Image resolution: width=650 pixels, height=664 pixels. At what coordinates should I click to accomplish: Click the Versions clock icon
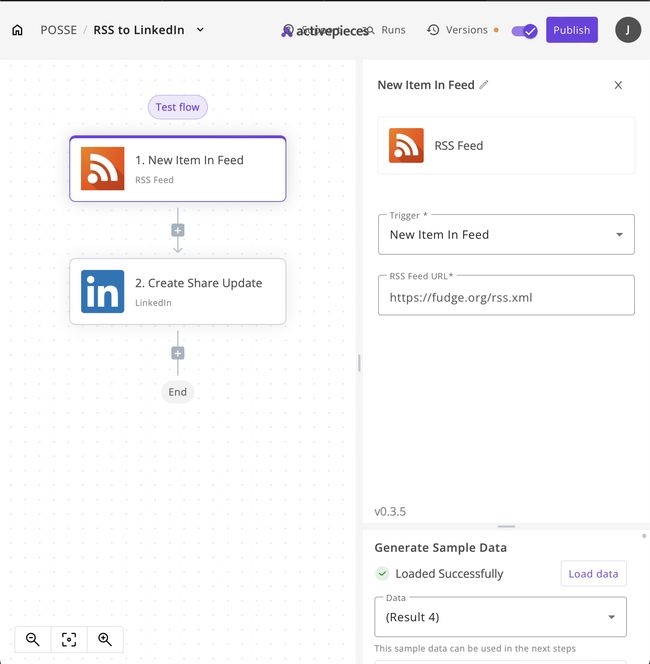[433, 30]
